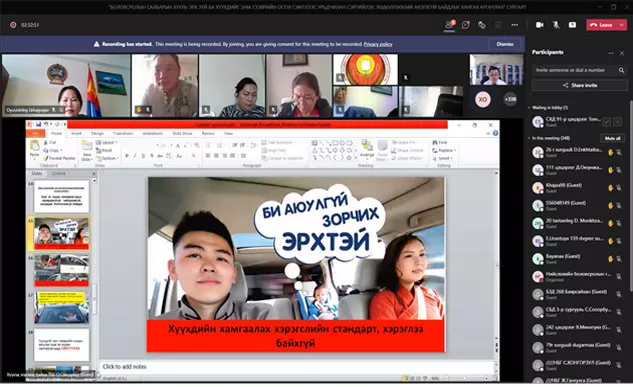Click the XO participant avatar circle
Viewport: 633px width, 387px height.
(x=482, y=99)
